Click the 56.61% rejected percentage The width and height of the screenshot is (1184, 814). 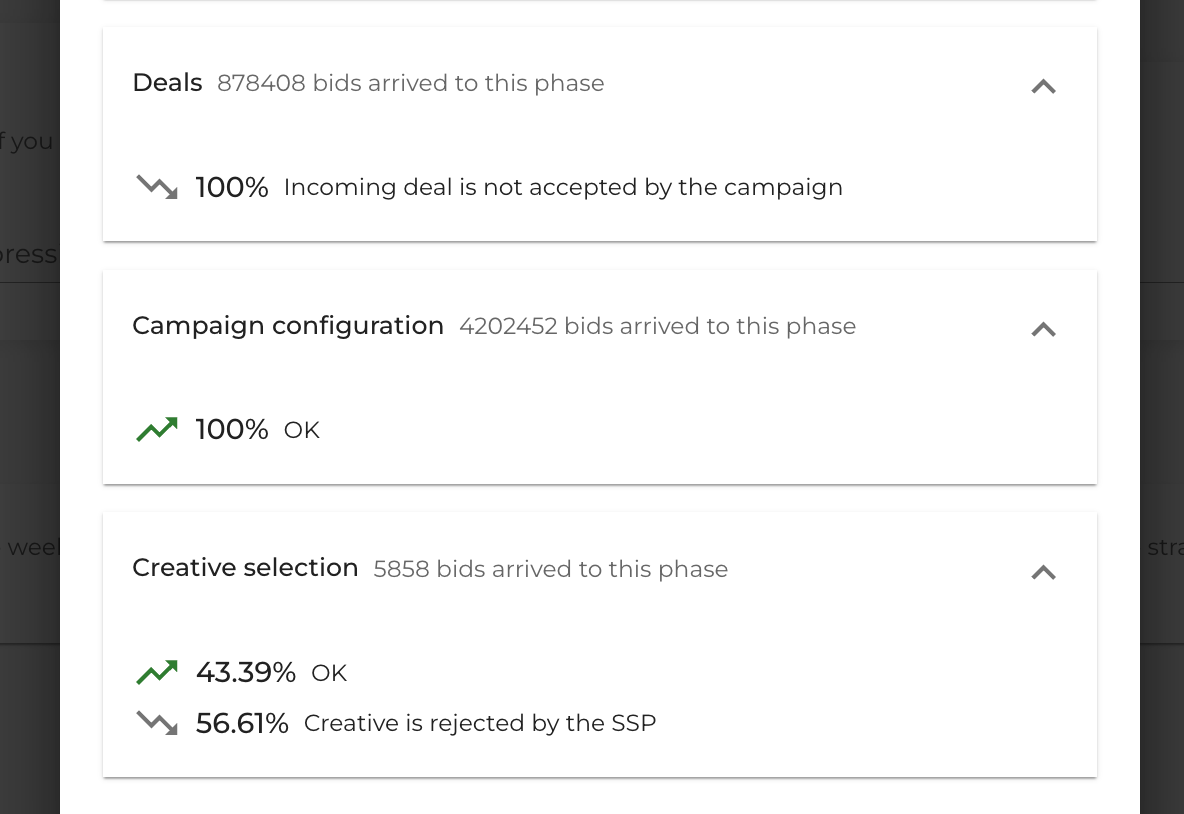242,724
